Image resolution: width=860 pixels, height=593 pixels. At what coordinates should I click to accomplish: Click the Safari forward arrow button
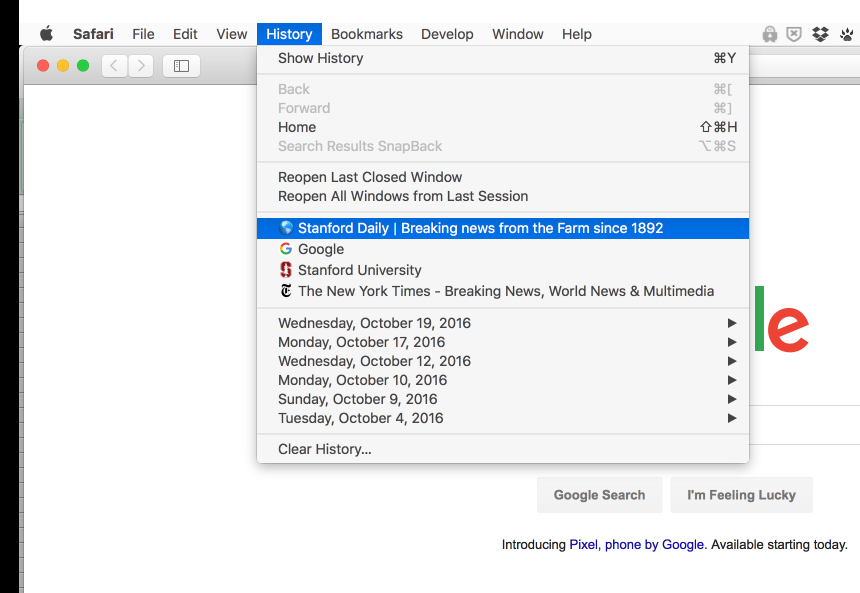click(x=141, y=66)
